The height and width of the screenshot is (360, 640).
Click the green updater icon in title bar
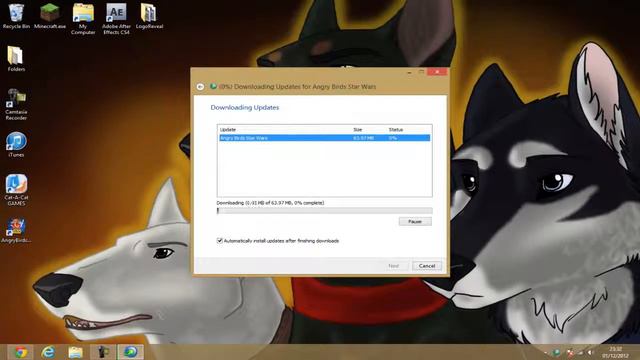pyautogui.click(x=213, y=86)
